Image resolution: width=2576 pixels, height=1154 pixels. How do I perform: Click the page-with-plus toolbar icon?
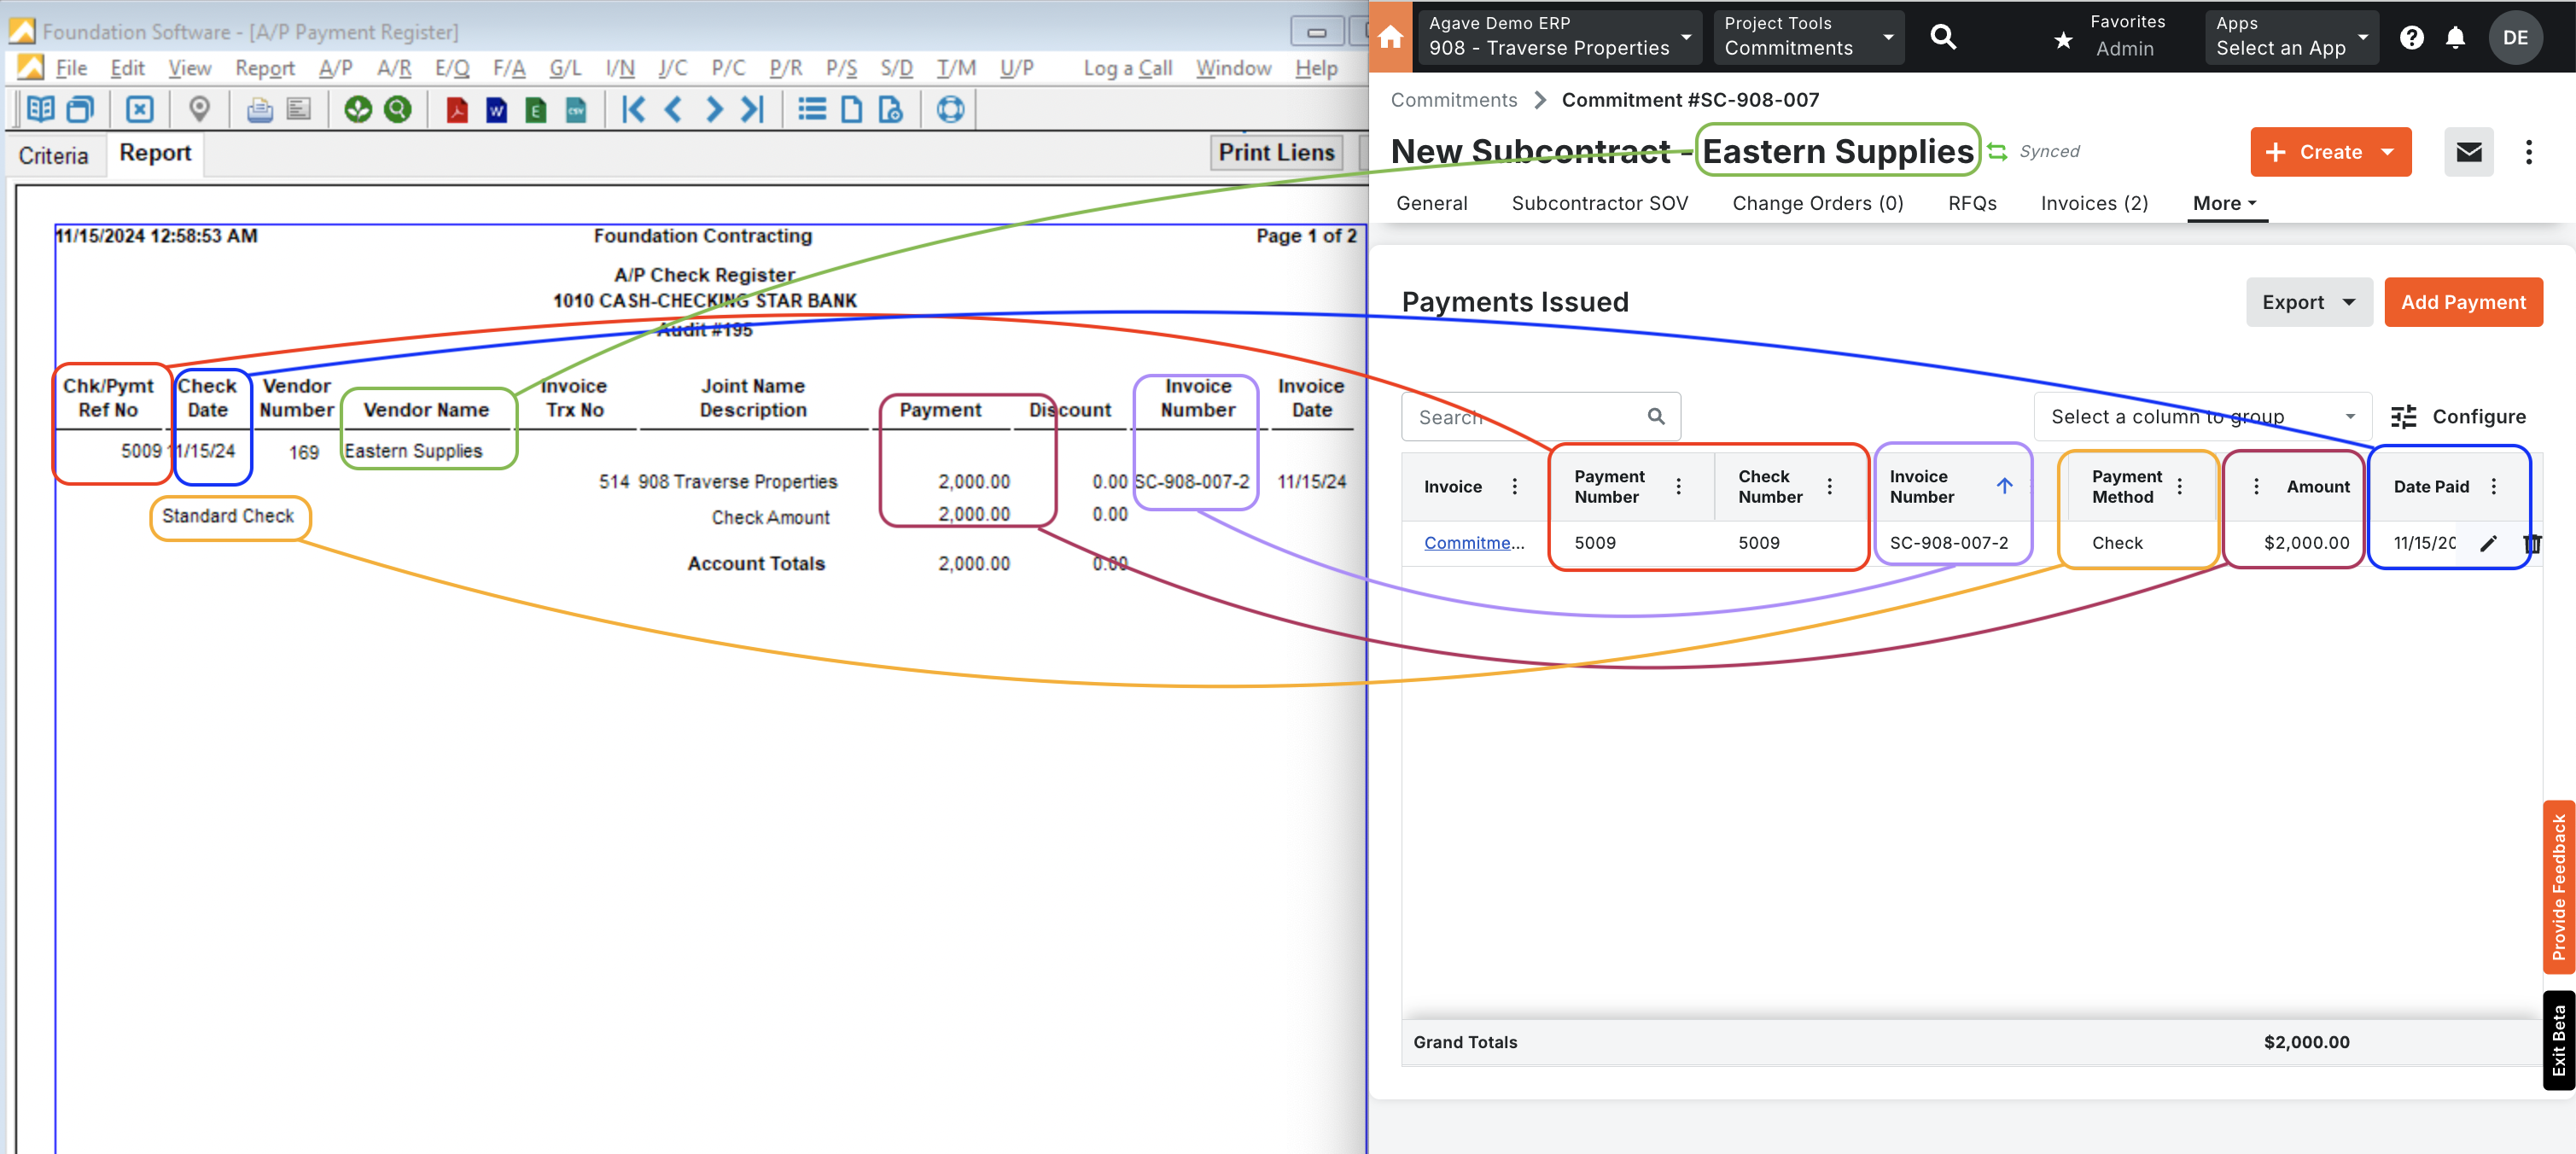point(890,109)
